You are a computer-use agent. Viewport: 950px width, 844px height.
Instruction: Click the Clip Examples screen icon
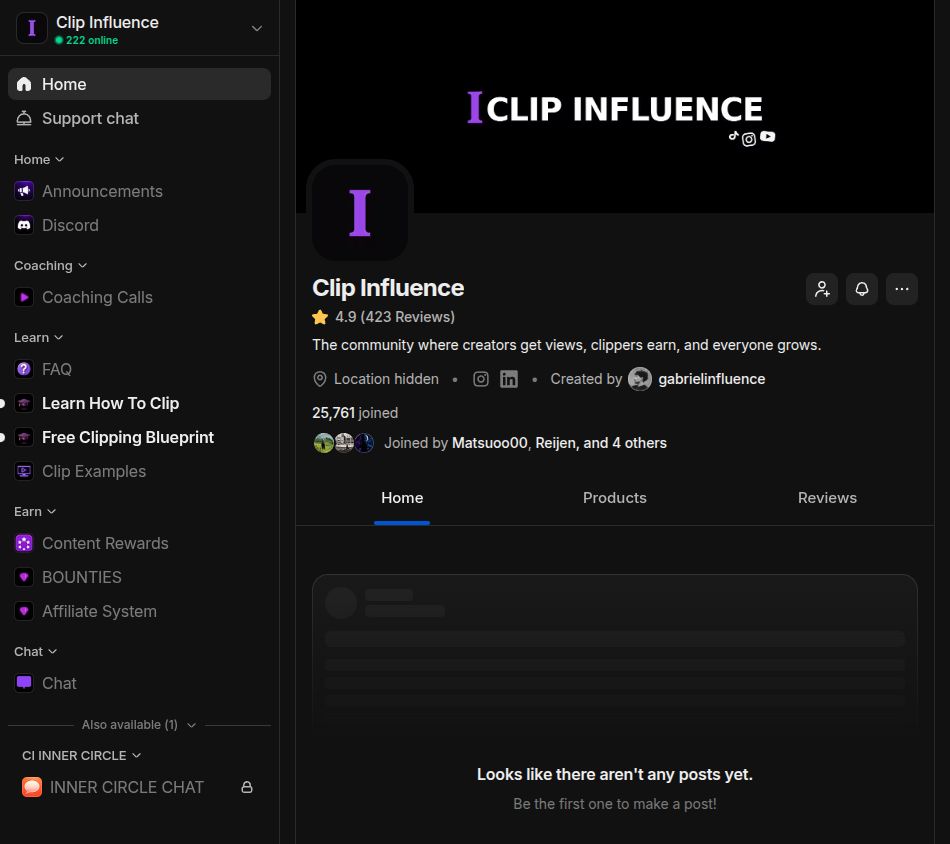point(24,471)
